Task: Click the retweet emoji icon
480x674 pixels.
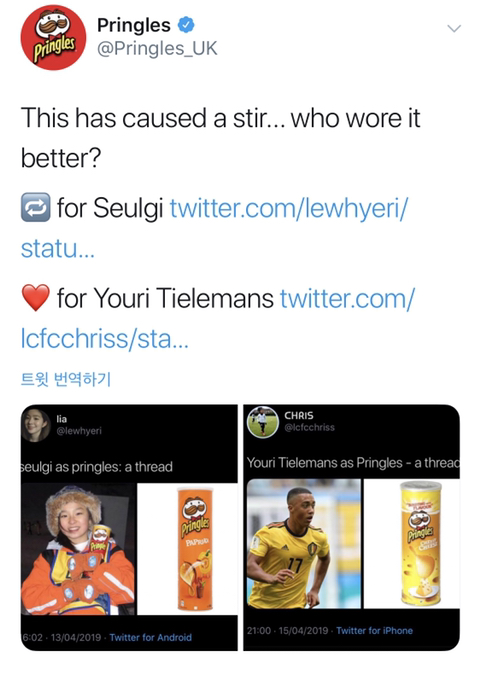Action: pyautogui.click(x=36, y=207)
